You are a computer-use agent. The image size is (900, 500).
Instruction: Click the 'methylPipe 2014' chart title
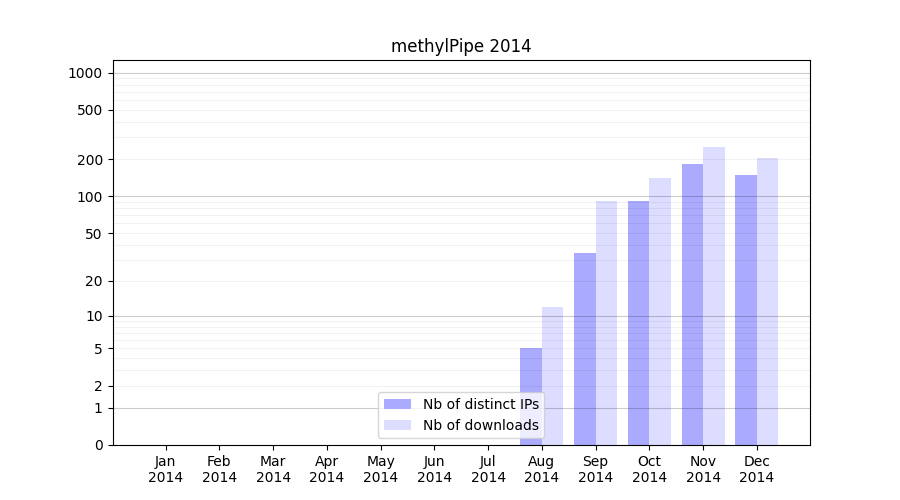(x=461, y=46)
